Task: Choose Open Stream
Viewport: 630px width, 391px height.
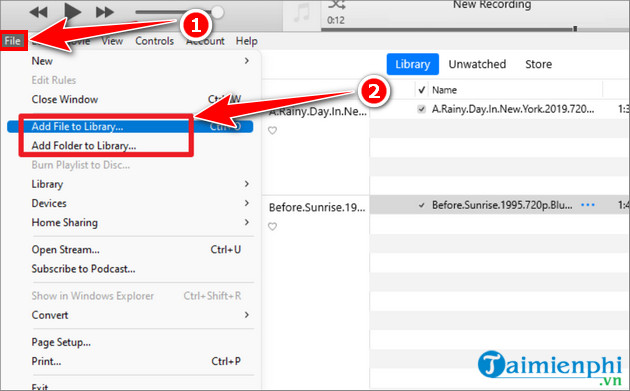Action: [130, 250]
